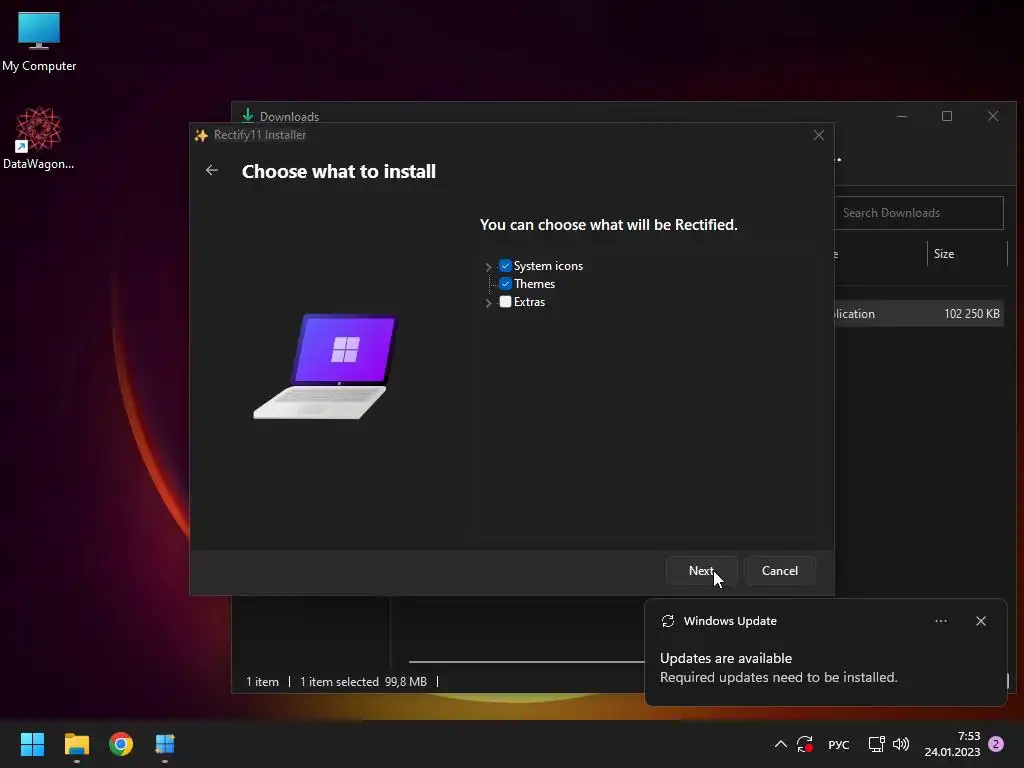Image resolution: width=1024 pixels, height=768 pixels.
Task: Click the Rectify11 Installer sparkle icon
Action: [201, 135]
